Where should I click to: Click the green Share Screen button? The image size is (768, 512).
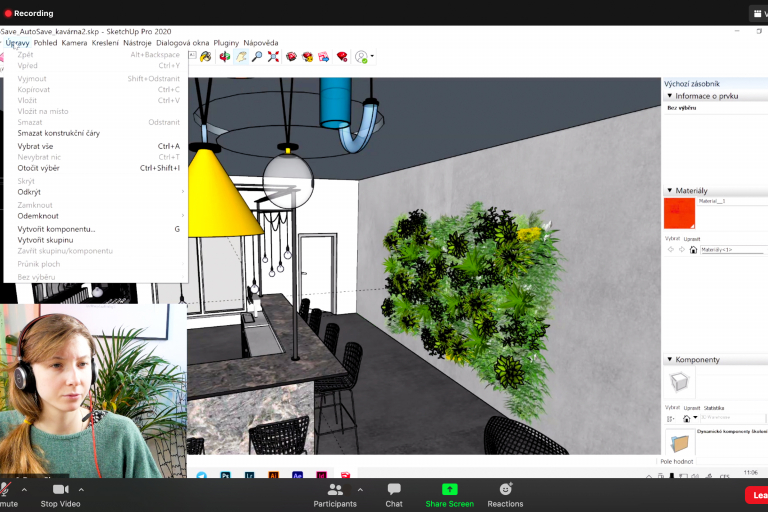click(449, 493)
